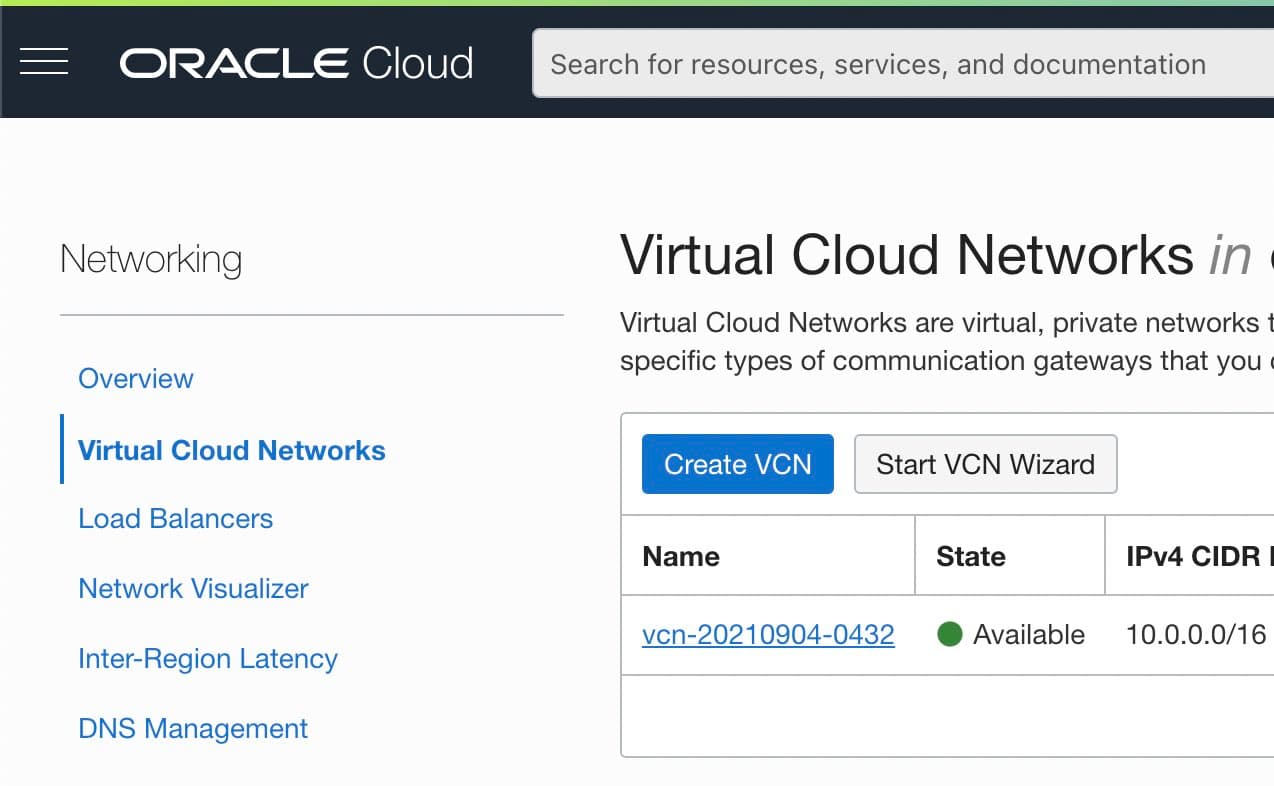Create a new VCN
Image resolution: width=1274 pixels, height=786 pixels.
click(737, 464)
